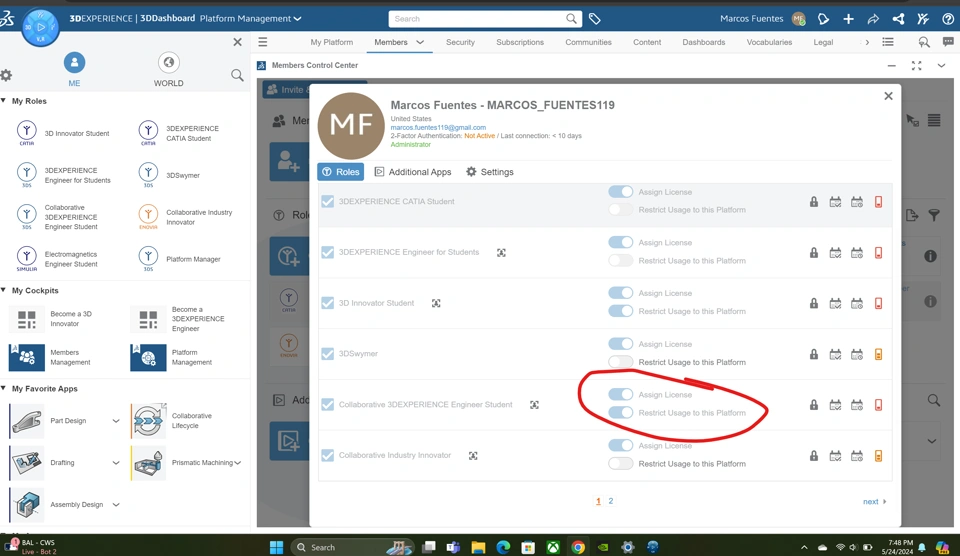Click the next page link
This screenshot has height=556, width=960.
coord(874,502)
